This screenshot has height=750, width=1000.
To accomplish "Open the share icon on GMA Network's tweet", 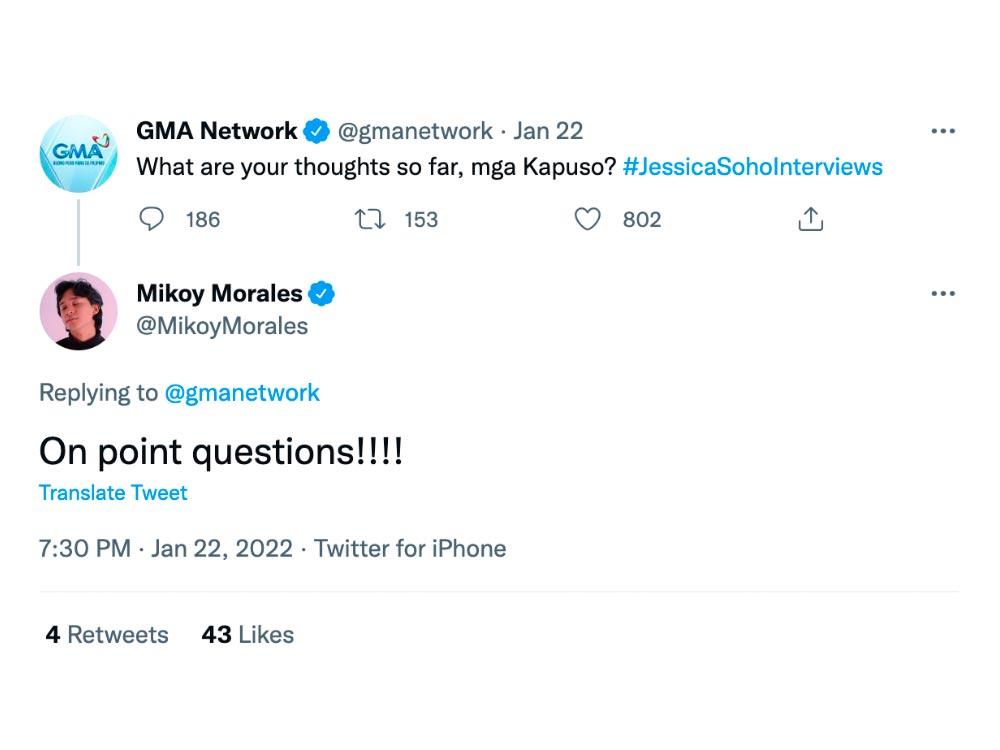I will (x=810, y=219).
